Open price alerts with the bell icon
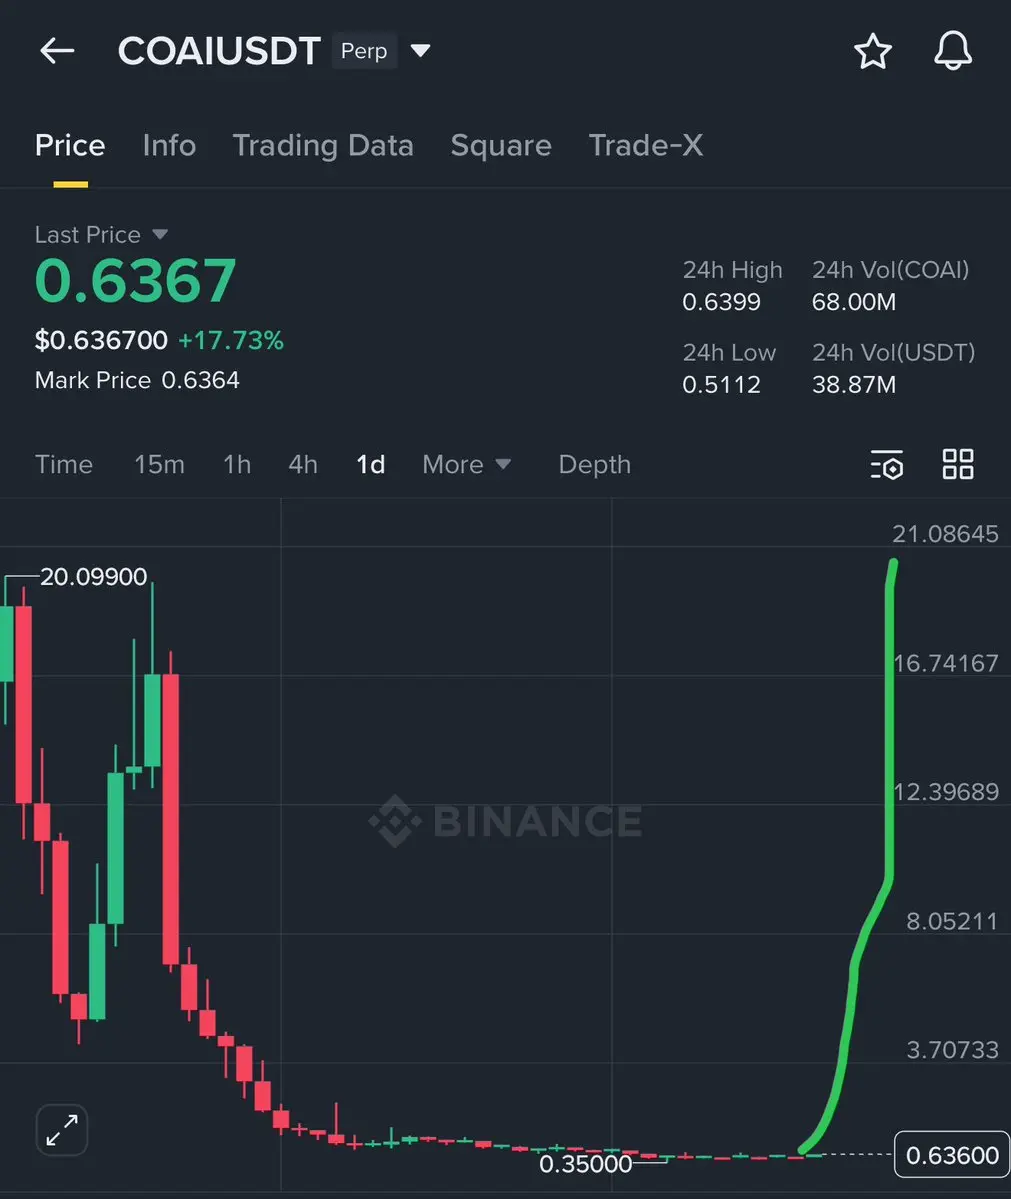1011x1199 pixels. pyautogui.click(x=953, y=51)
